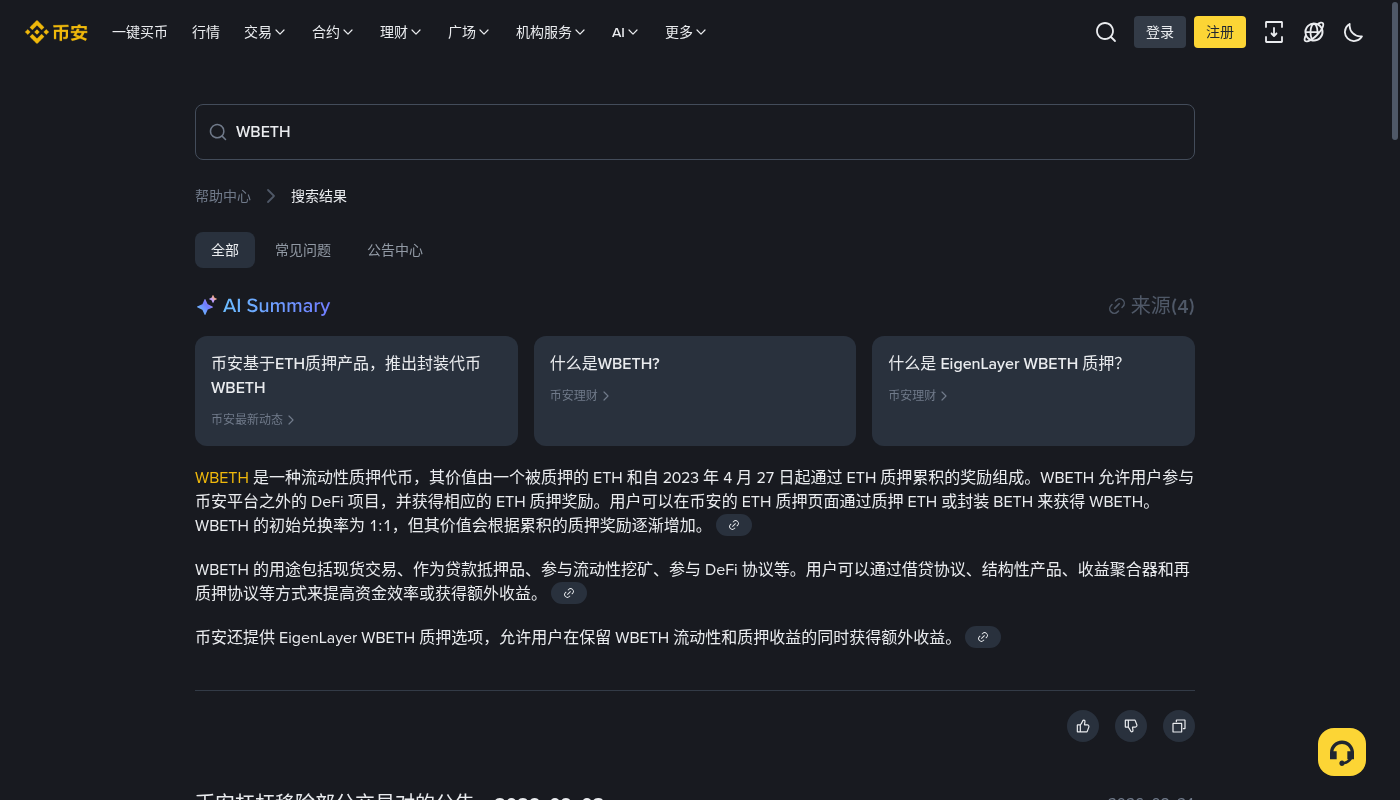Open 推出封装代币 WBETH source card
1400x800 pixels.
(x=356, y=391)
